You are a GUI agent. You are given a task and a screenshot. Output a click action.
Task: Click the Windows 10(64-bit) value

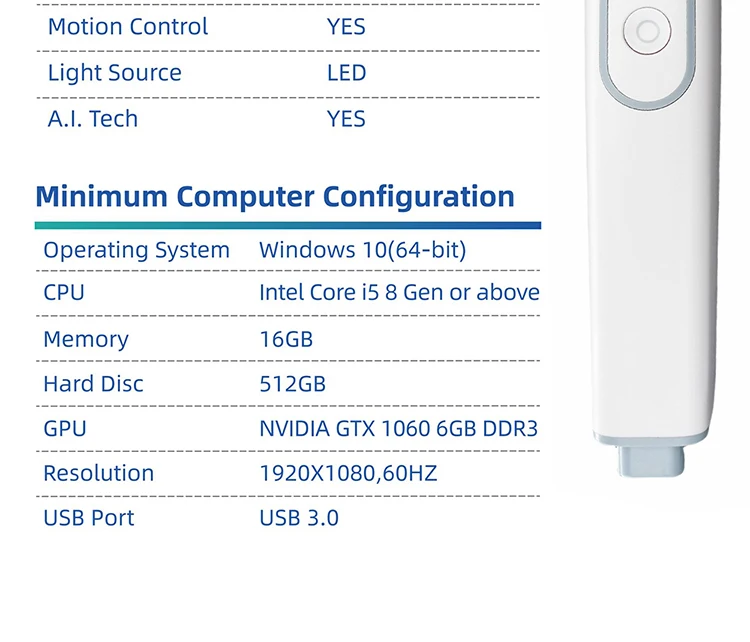(x=363, y=250)
